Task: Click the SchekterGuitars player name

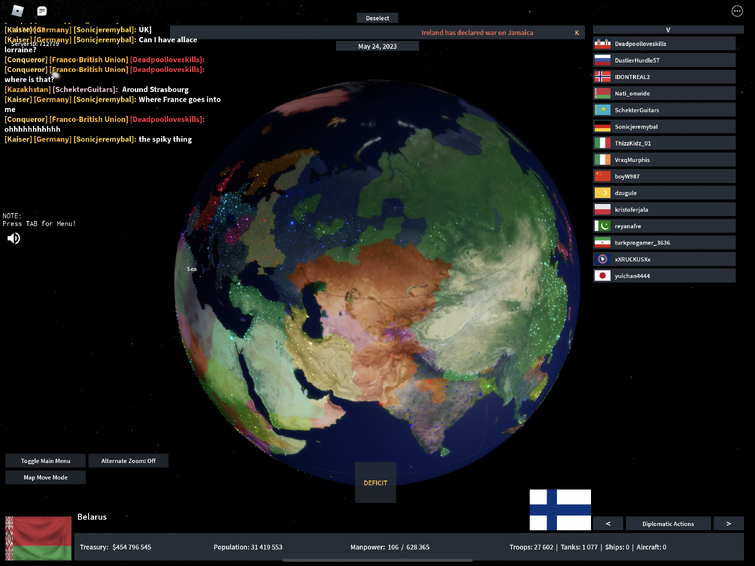Action: tap(637, 110)
